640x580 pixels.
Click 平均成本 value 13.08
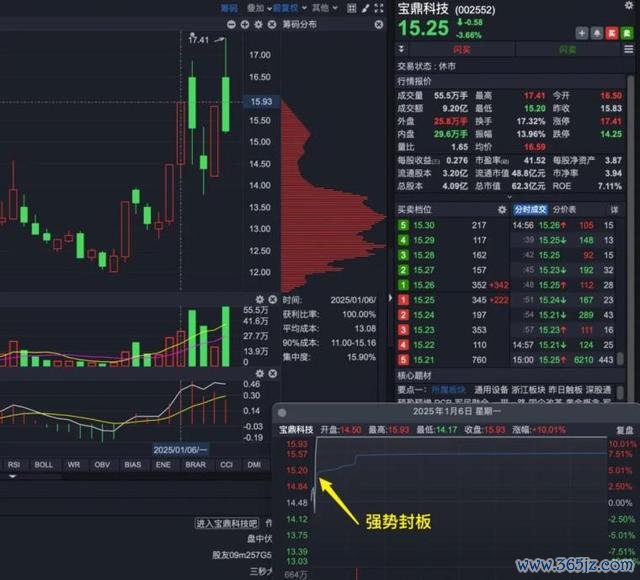coord(365,329)
